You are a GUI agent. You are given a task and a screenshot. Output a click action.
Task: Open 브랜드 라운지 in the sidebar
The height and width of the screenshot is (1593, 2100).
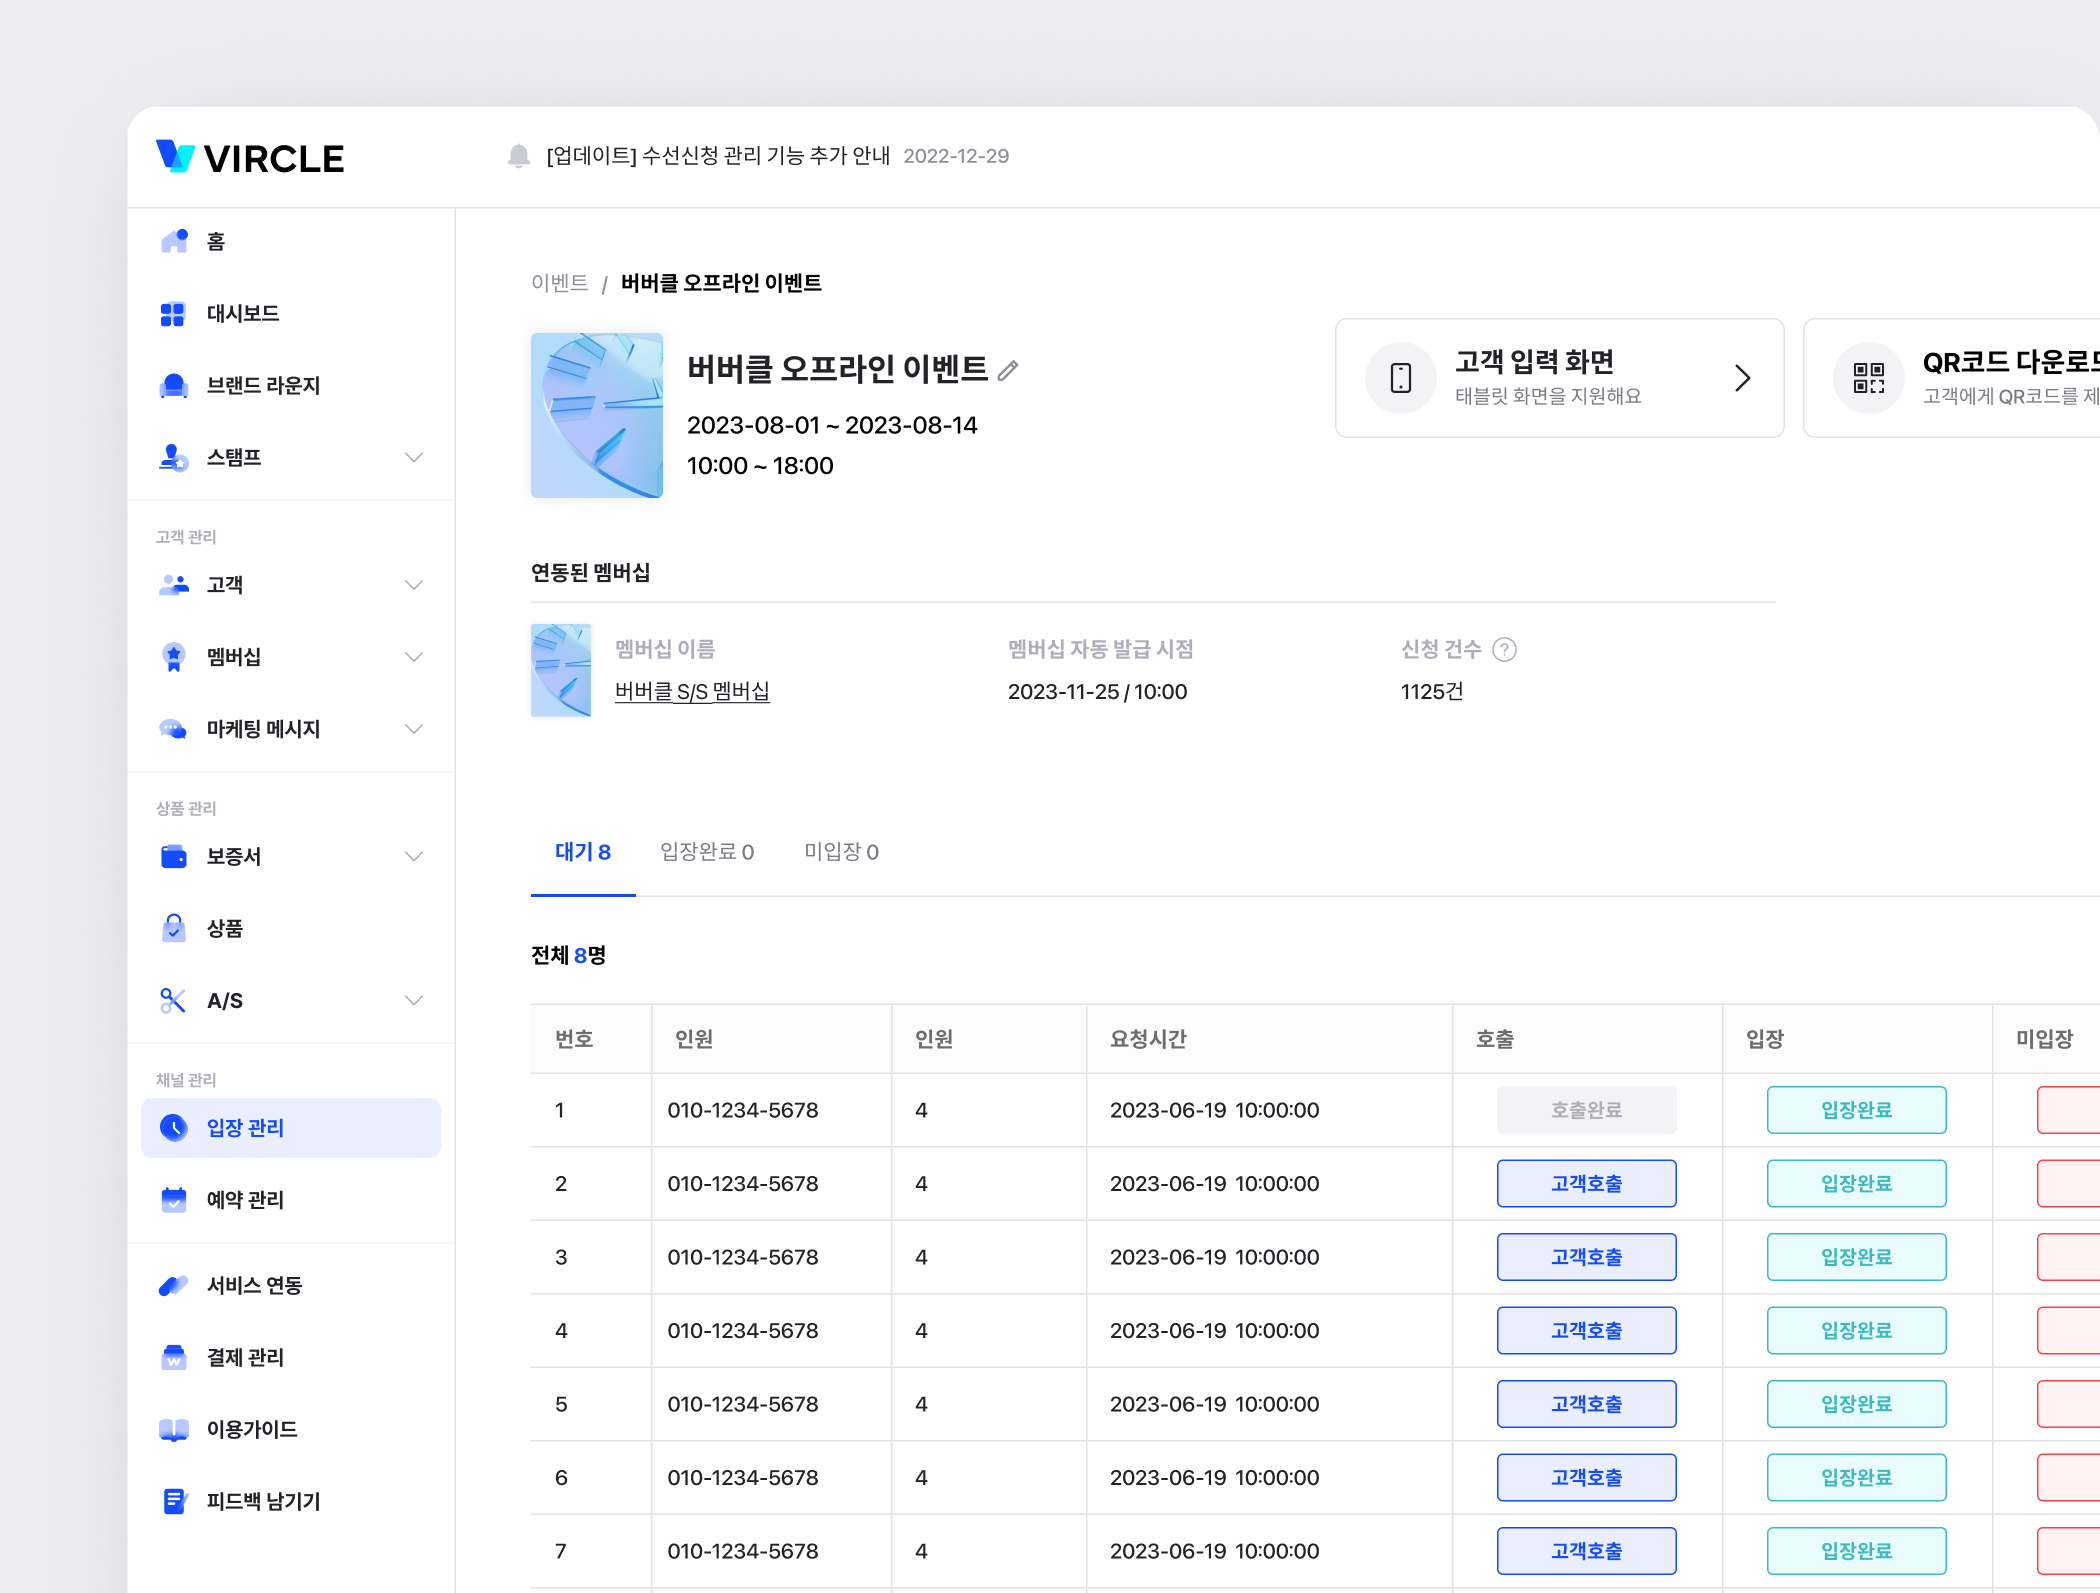263,386
